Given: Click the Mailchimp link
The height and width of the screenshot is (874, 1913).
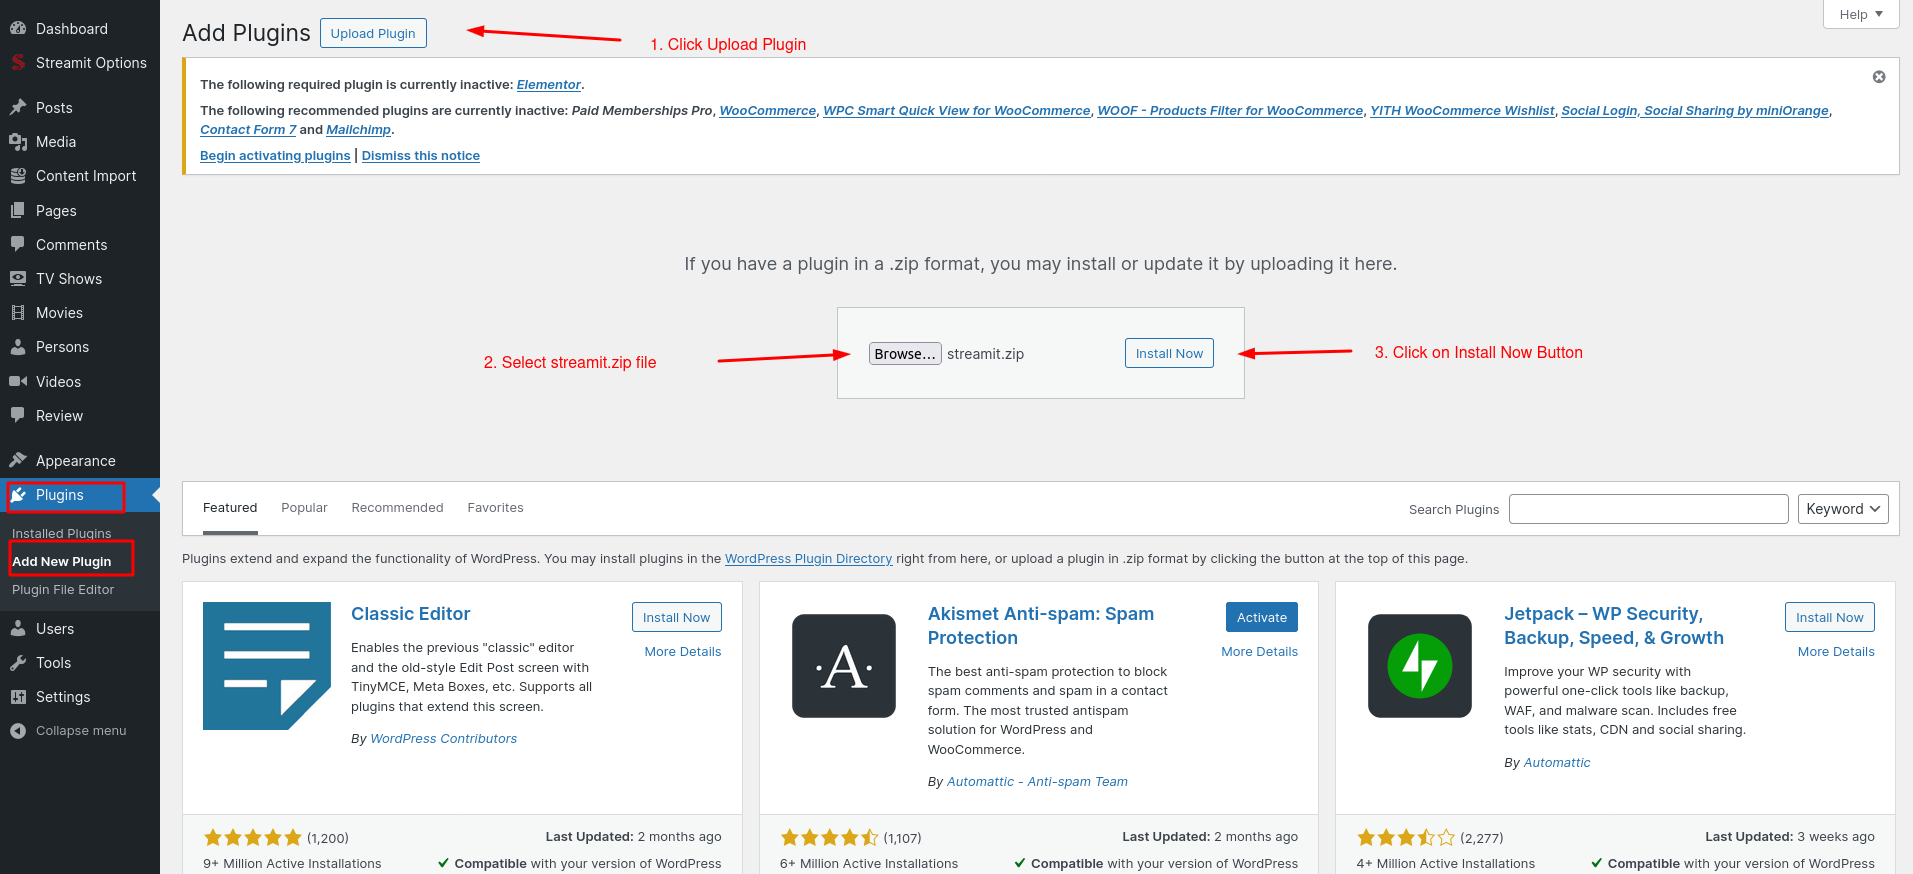Looking at the screenshot, I should click(358, 130).
